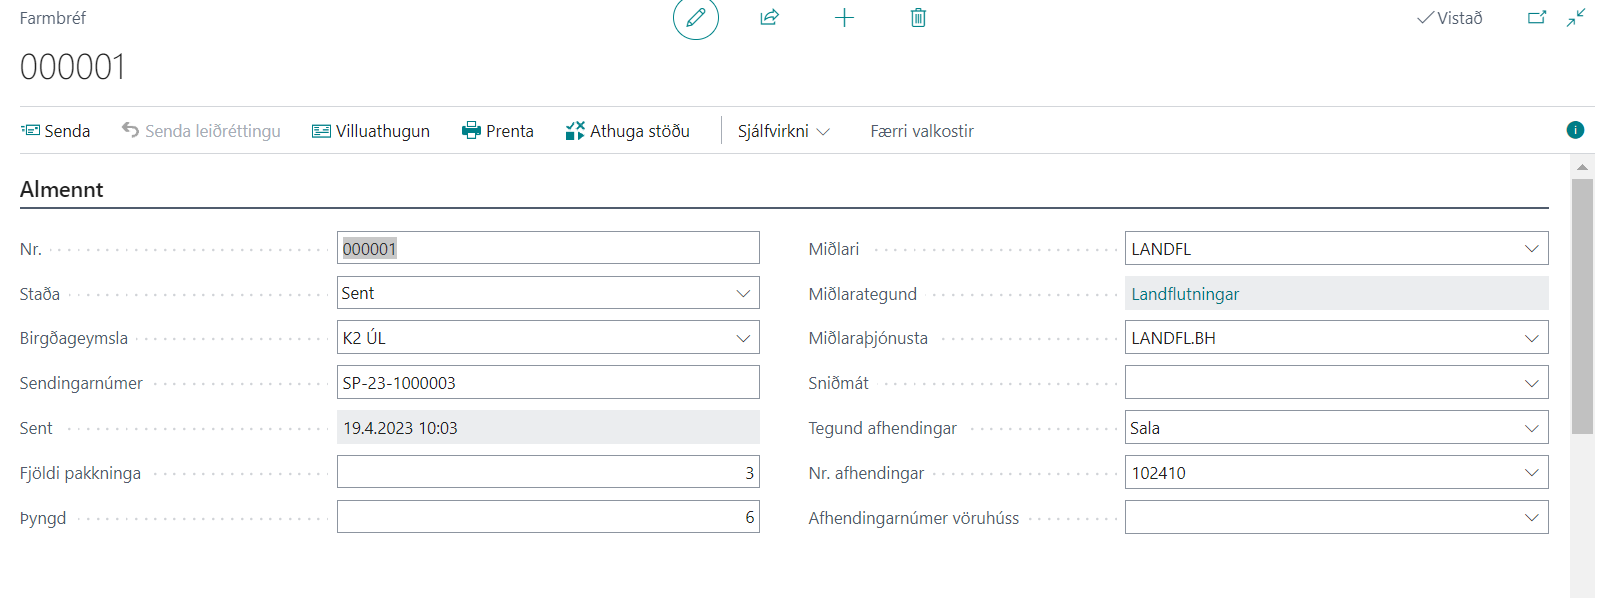The height and width of the screenshot is (598, 1618).
Task: Click the vertical scrollbar thumb
Action: click(1581, 305)
